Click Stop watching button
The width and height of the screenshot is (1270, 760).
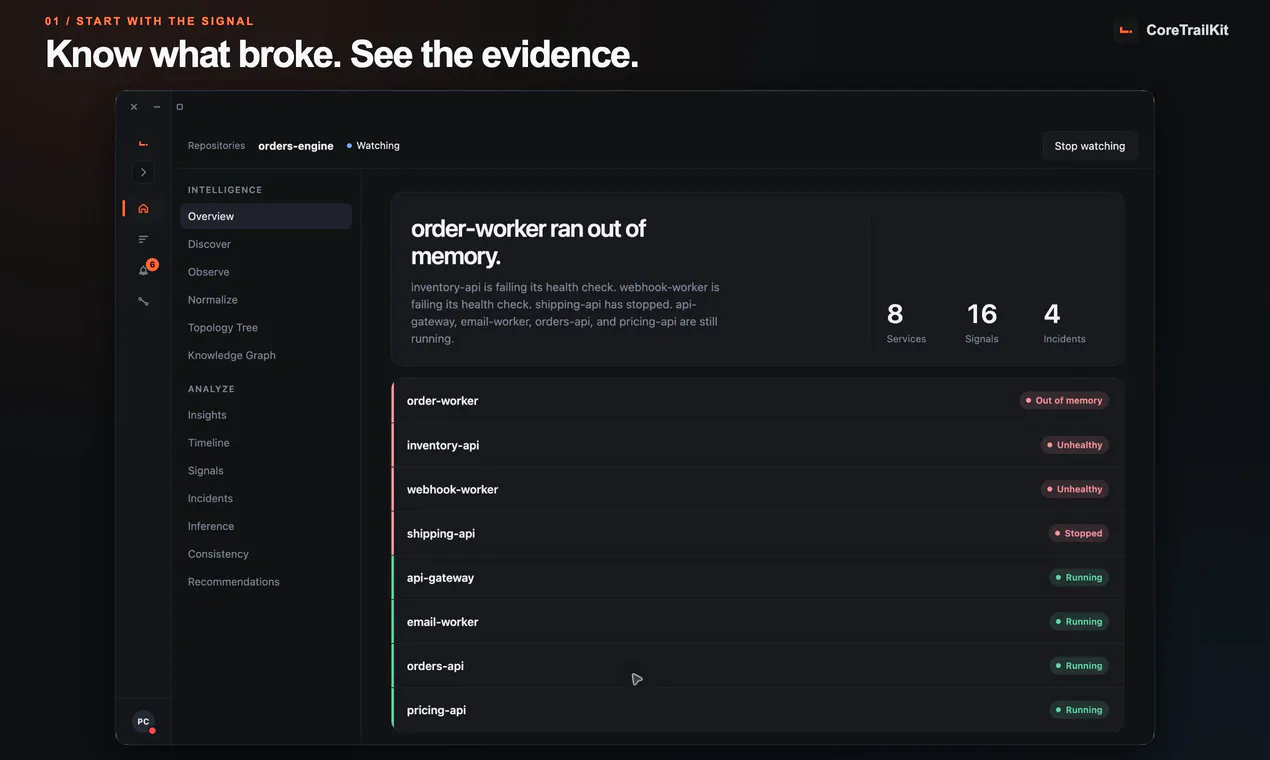1089,146
